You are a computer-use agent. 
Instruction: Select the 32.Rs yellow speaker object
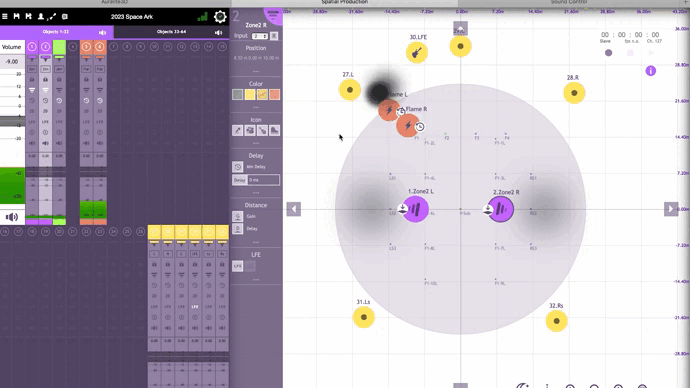coord(557,321)
